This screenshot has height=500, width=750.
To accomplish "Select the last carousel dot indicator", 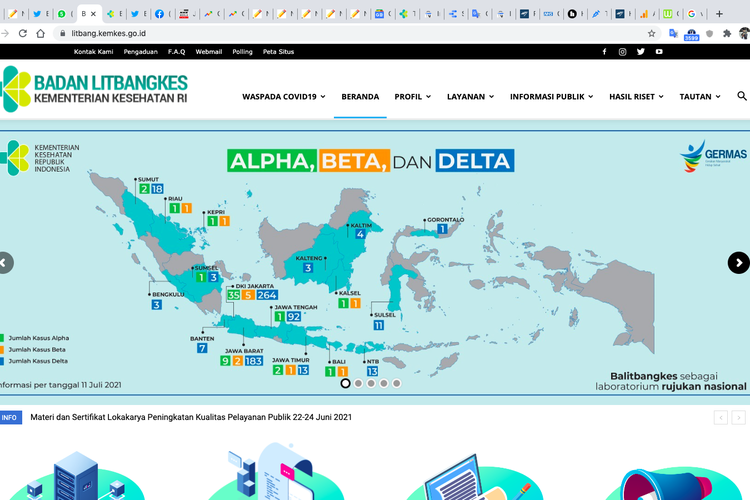I will [x=397, y=383].
